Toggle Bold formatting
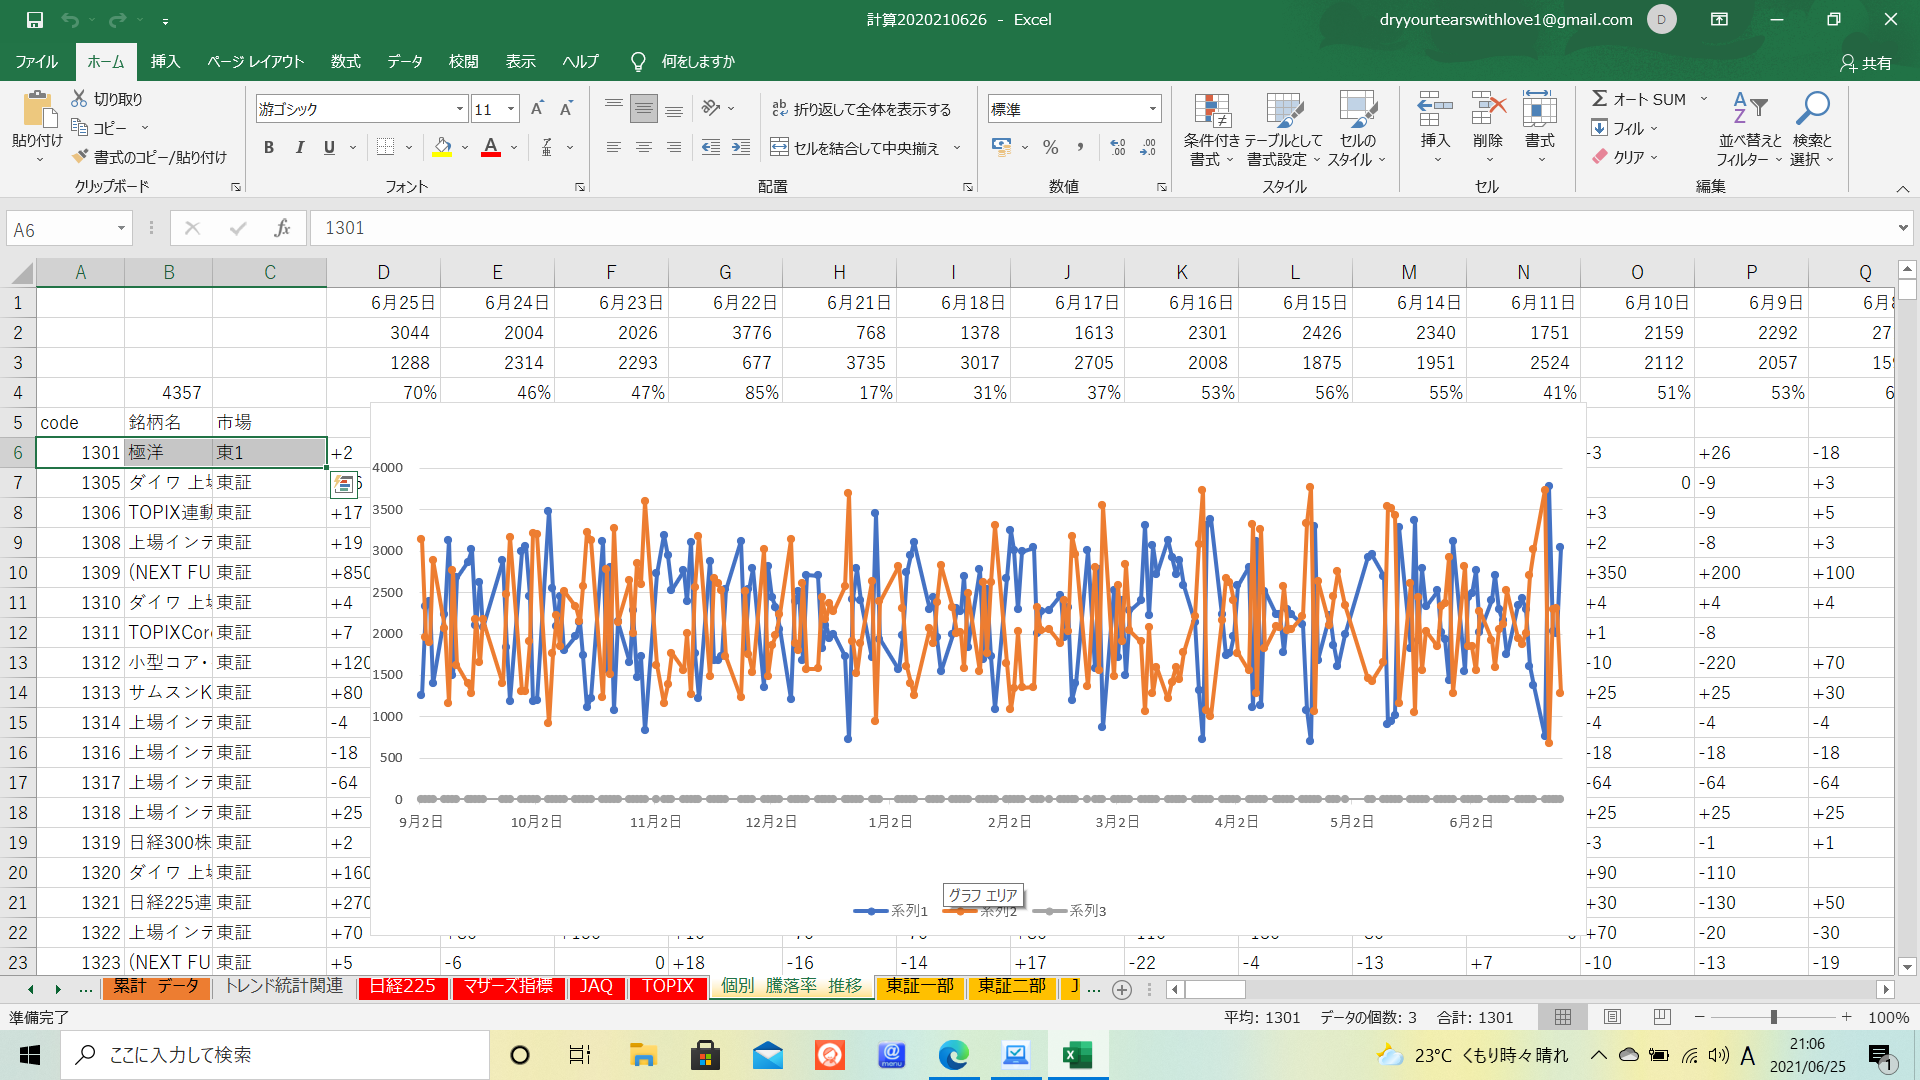The image size is (1920, 1080). 268,148
